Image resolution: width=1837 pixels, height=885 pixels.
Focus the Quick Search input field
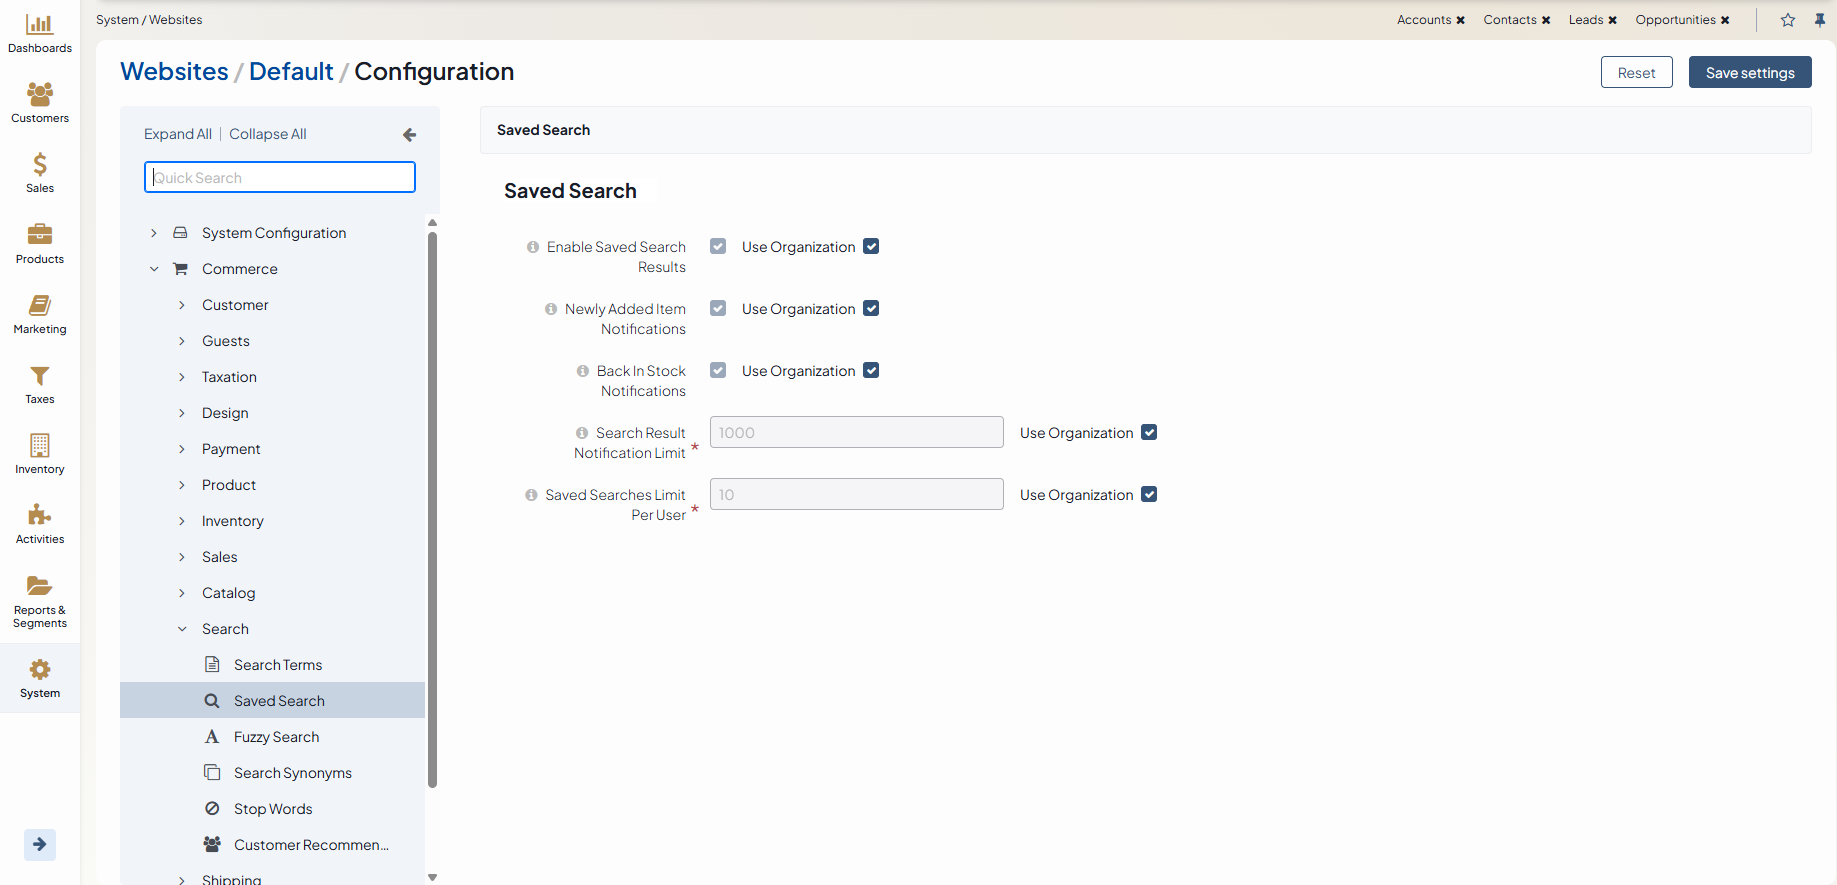280,178
